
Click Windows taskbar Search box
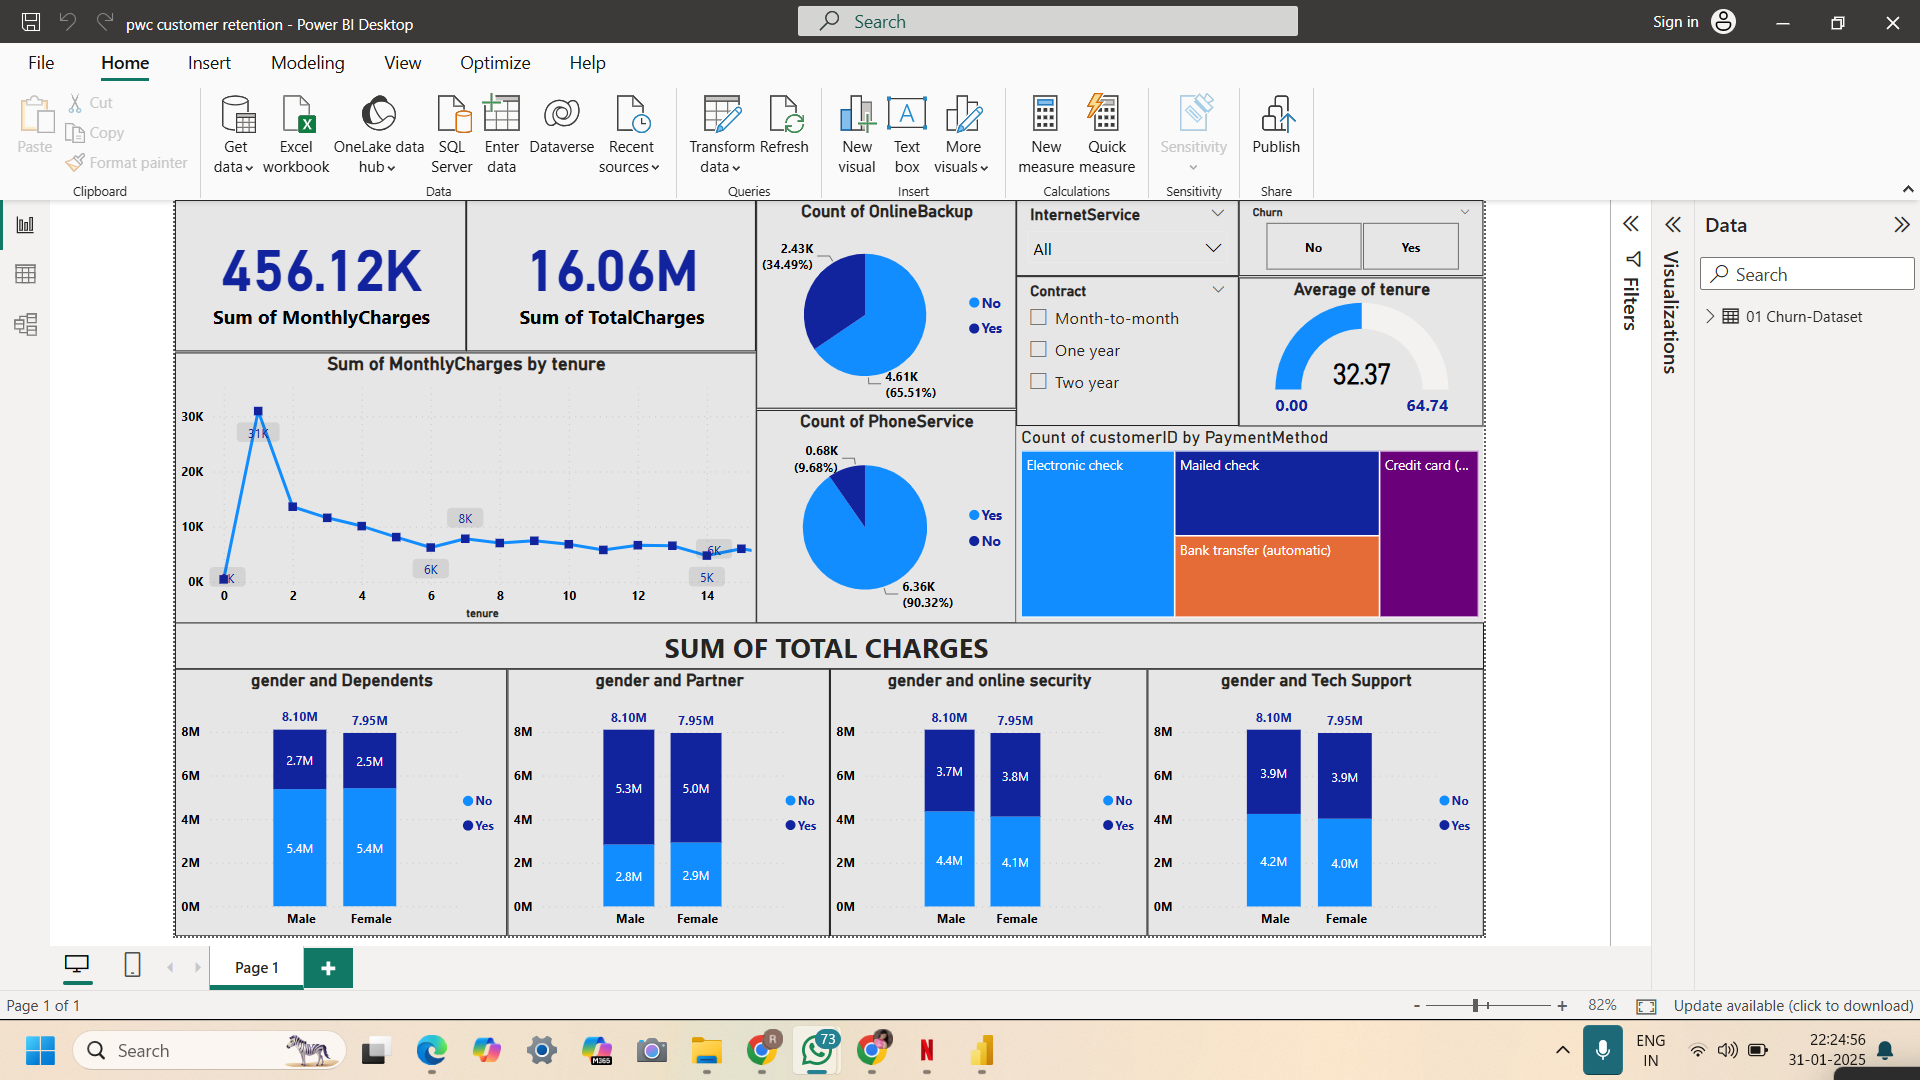[210, 1050]
